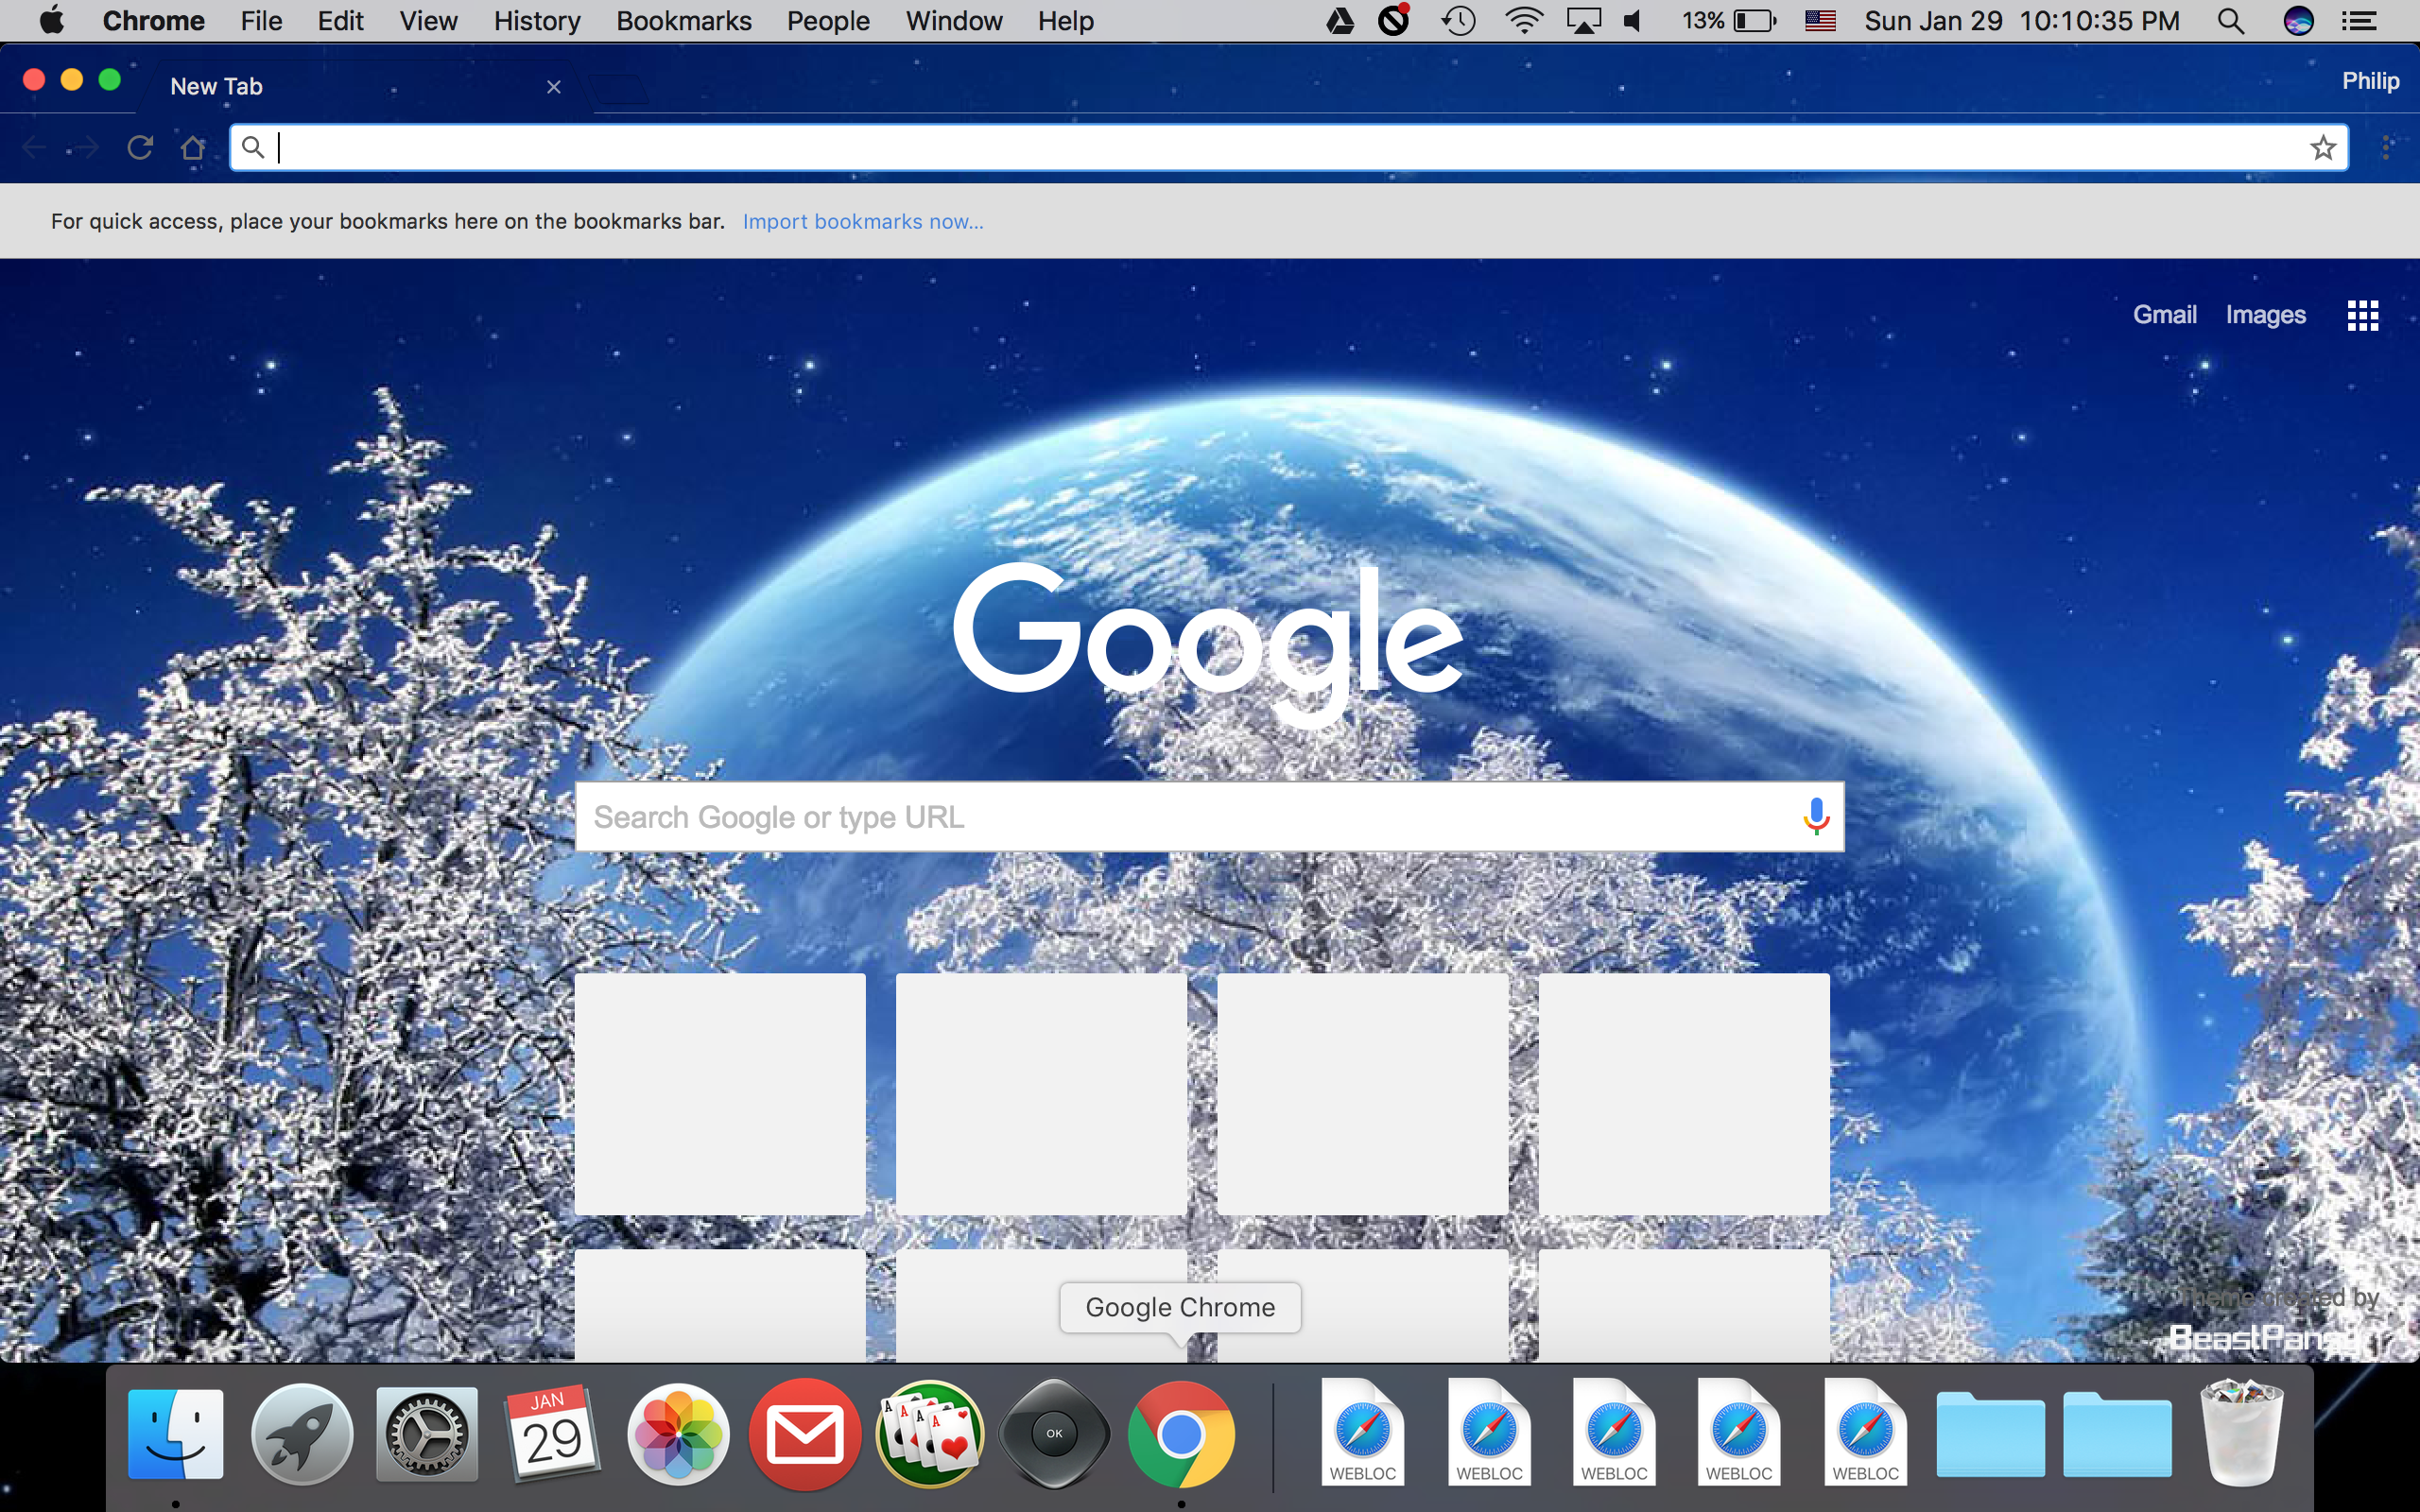Open the View menu
The width and height of the screenshot is (2420, 1512).
pos(428,21)
